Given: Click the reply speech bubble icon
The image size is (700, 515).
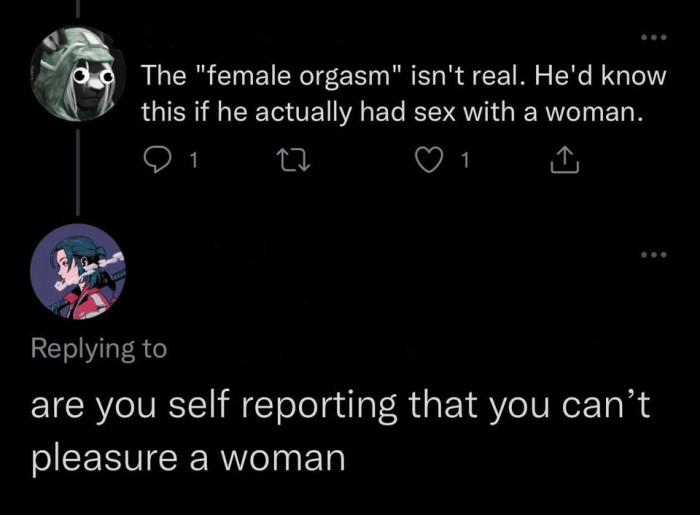Looking at the screenshot, I should point(159,157).
